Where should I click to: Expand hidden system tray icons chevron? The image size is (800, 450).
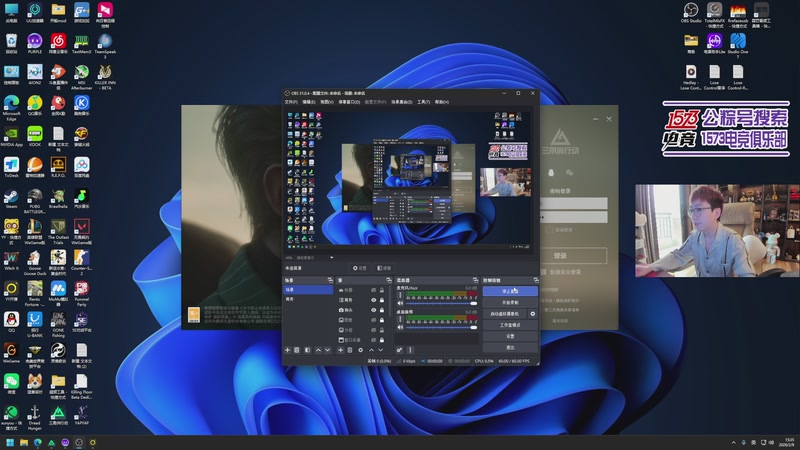734,442
